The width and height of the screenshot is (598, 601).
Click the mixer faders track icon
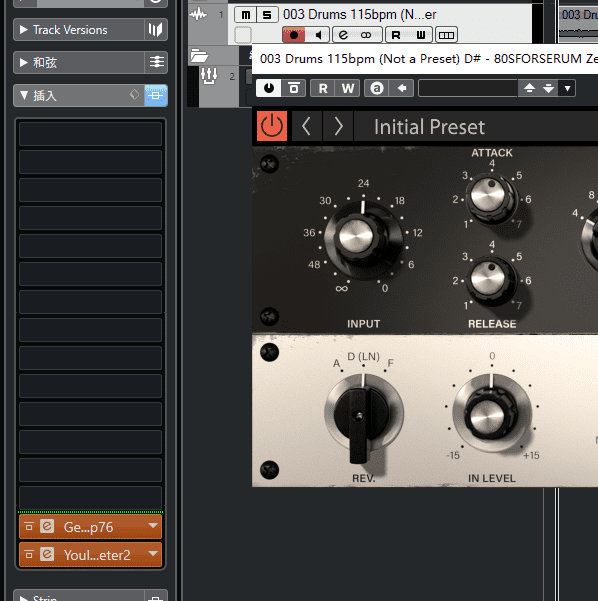coord(209,76)
